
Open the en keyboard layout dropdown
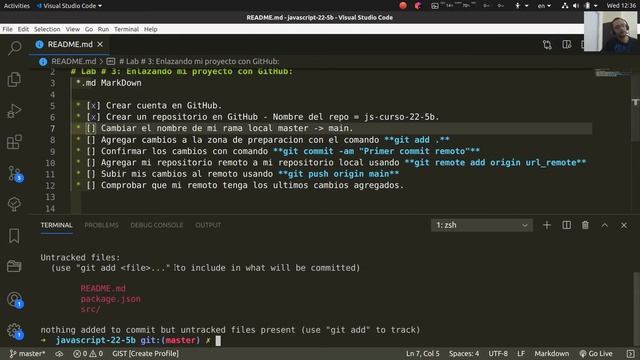544,6
